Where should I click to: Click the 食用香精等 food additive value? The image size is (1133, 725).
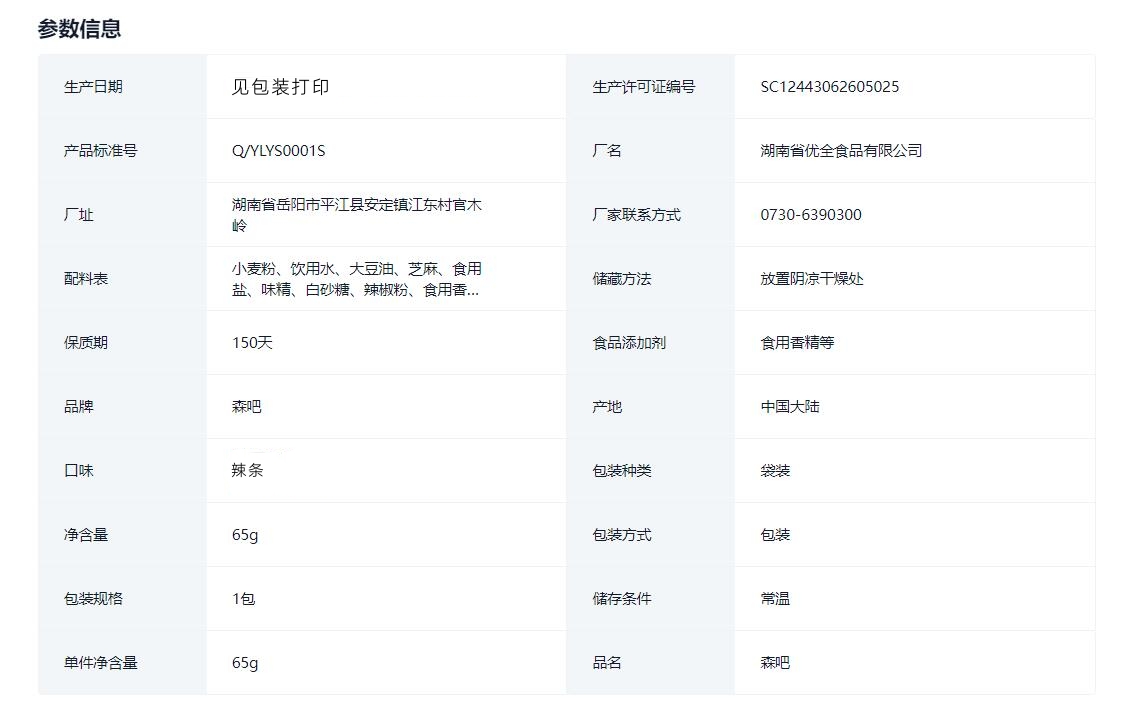click(796, 343)
